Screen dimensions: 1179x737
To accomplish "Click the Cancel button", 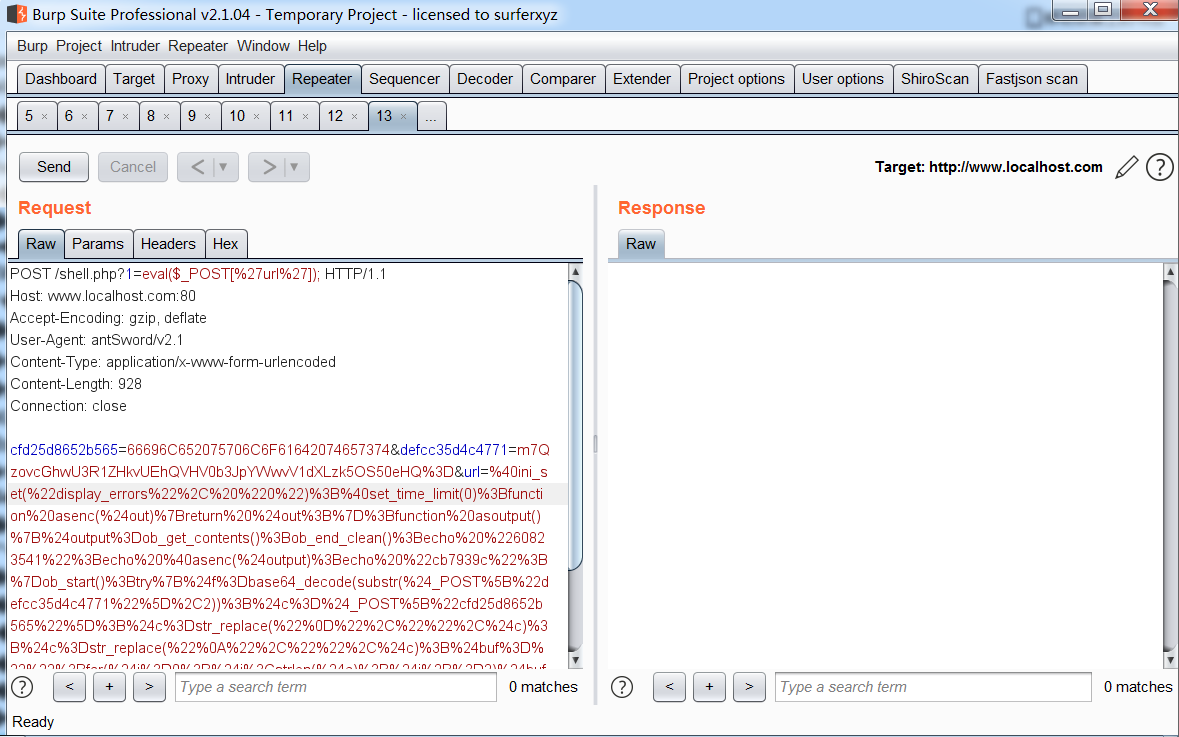I will (x=133, y=167).
